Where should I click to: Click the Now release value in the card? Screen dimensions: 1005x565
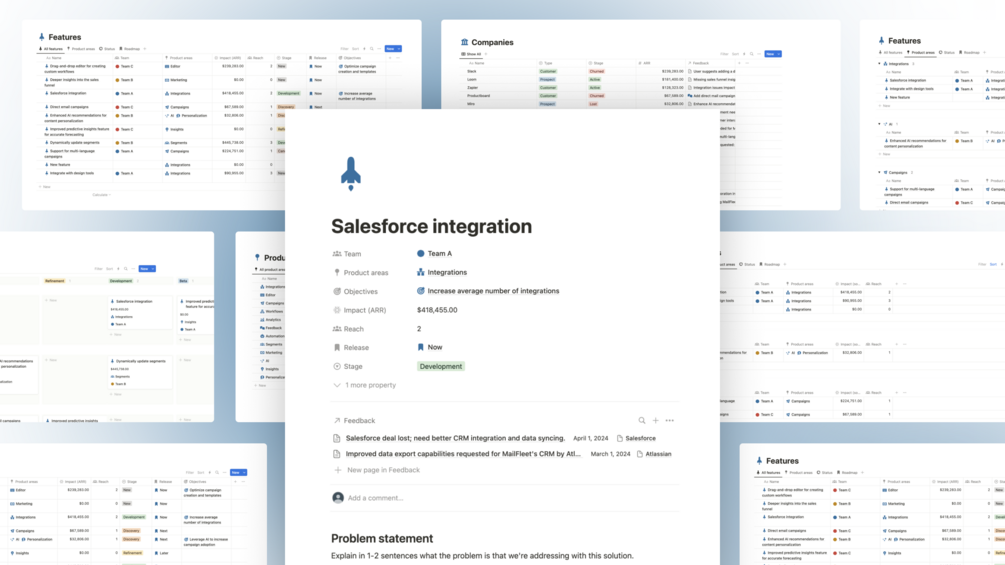[435, 347]
